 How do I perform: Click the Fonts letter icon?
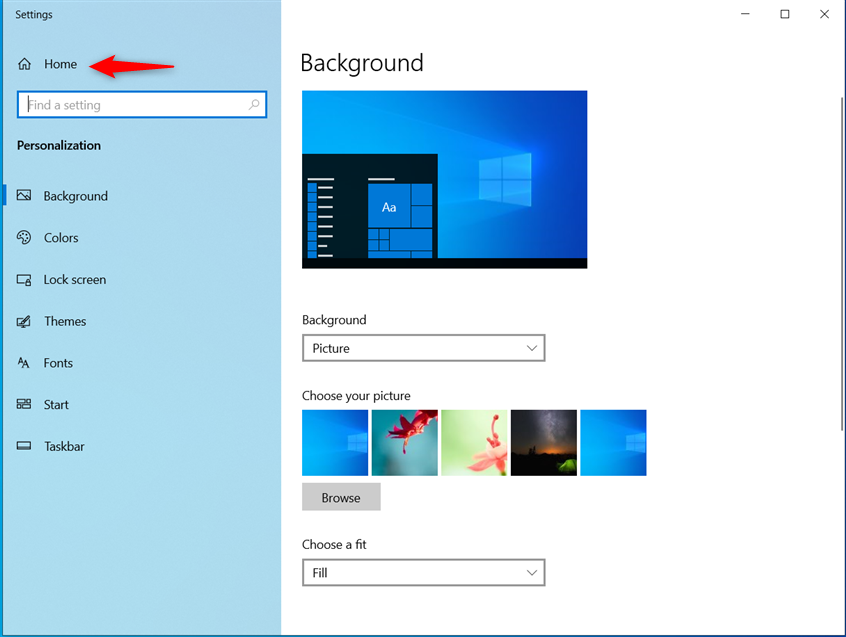point(24,362)
